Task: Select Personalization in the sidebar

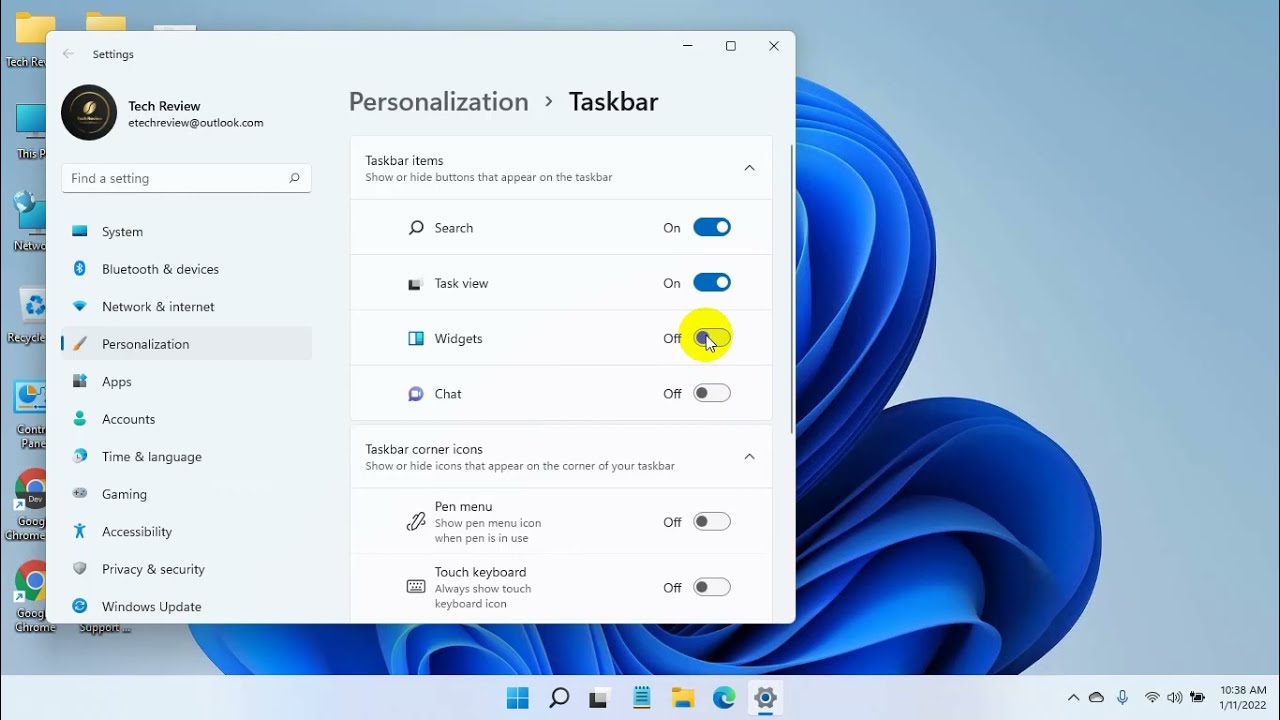Action: 186,344
